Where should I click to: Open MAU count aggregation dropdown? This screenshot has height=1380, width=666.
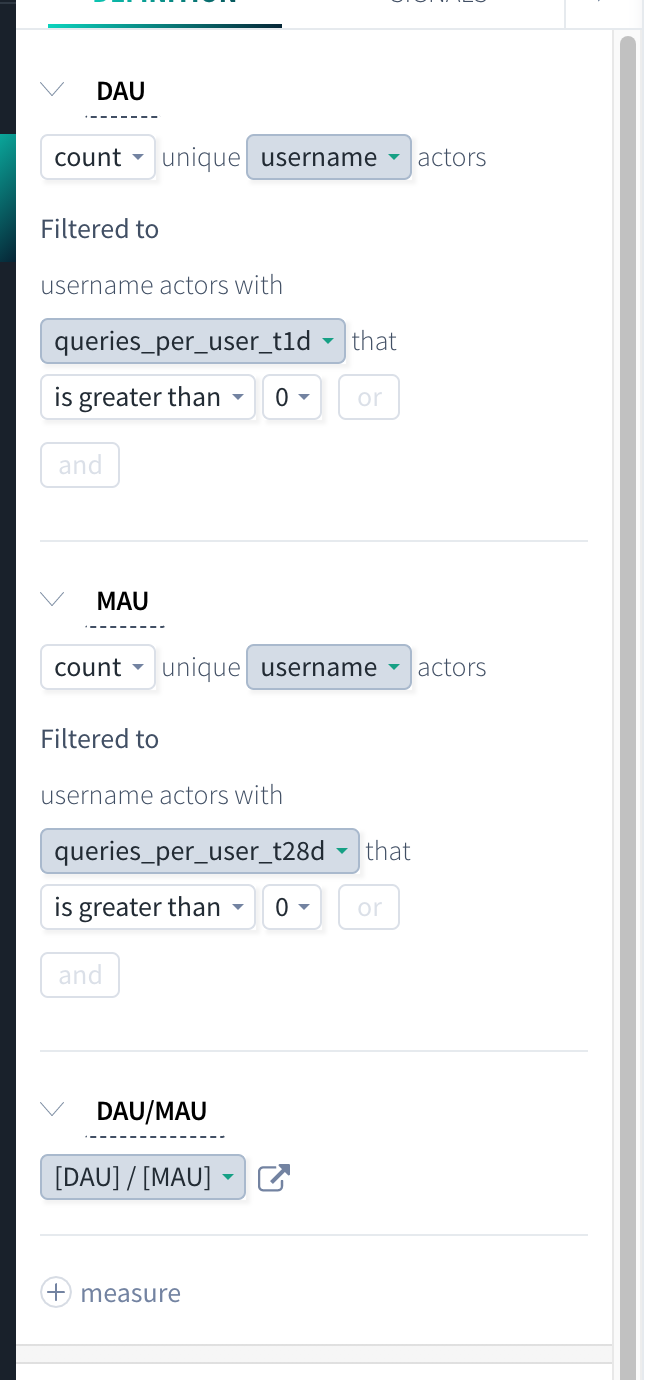tap(98, 667)
